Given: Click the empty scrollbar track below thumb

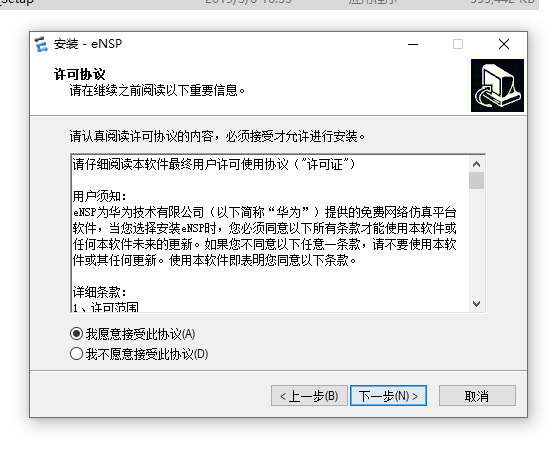Looking at the screenshot, I should click(x=476, y=243).
